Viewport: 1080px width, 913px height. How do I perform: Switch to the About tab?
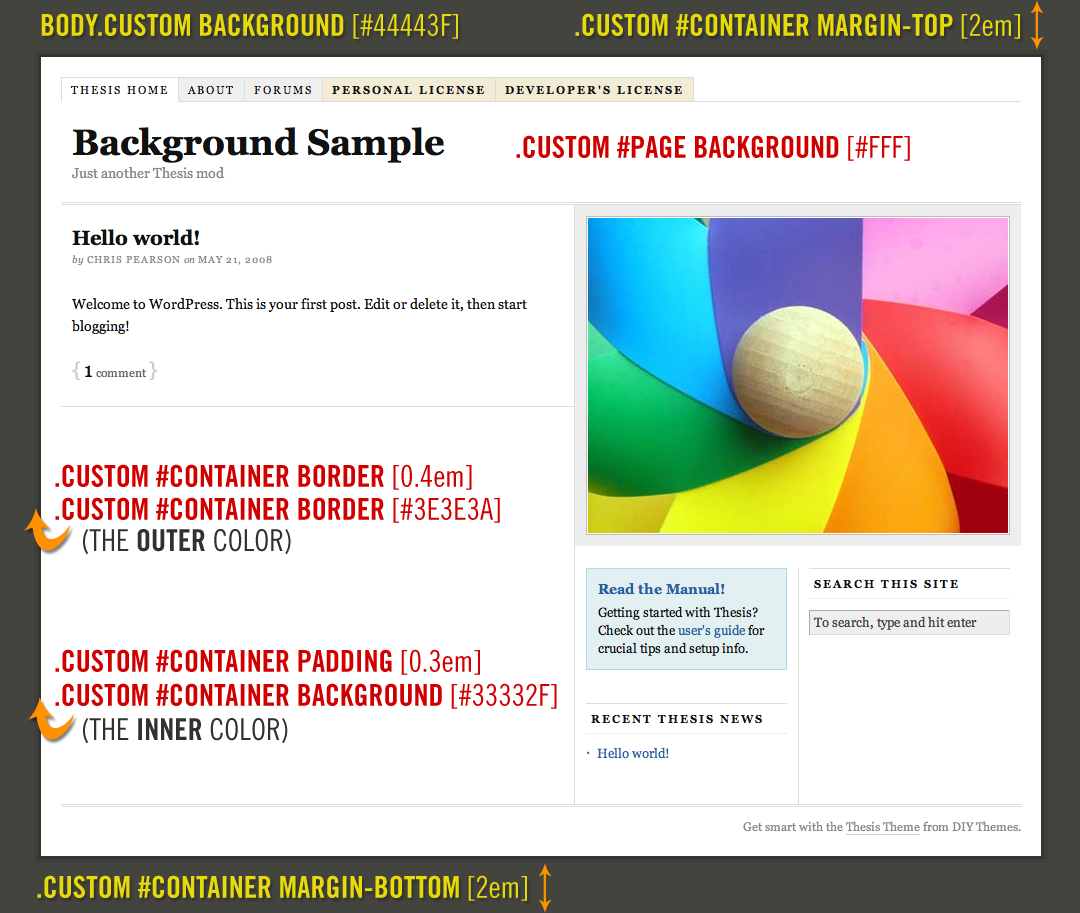point(211,90)
